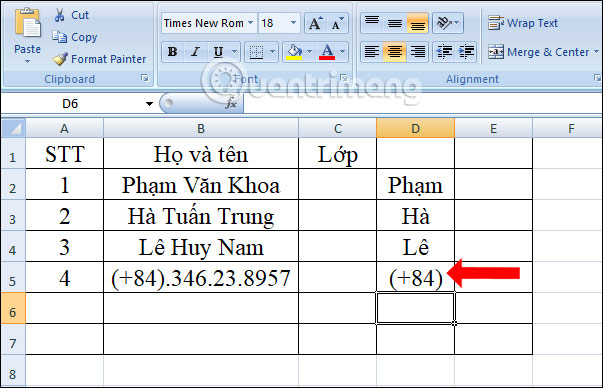Click the Name Box showing D6
The image size is (603, 388).
[70, 103]
